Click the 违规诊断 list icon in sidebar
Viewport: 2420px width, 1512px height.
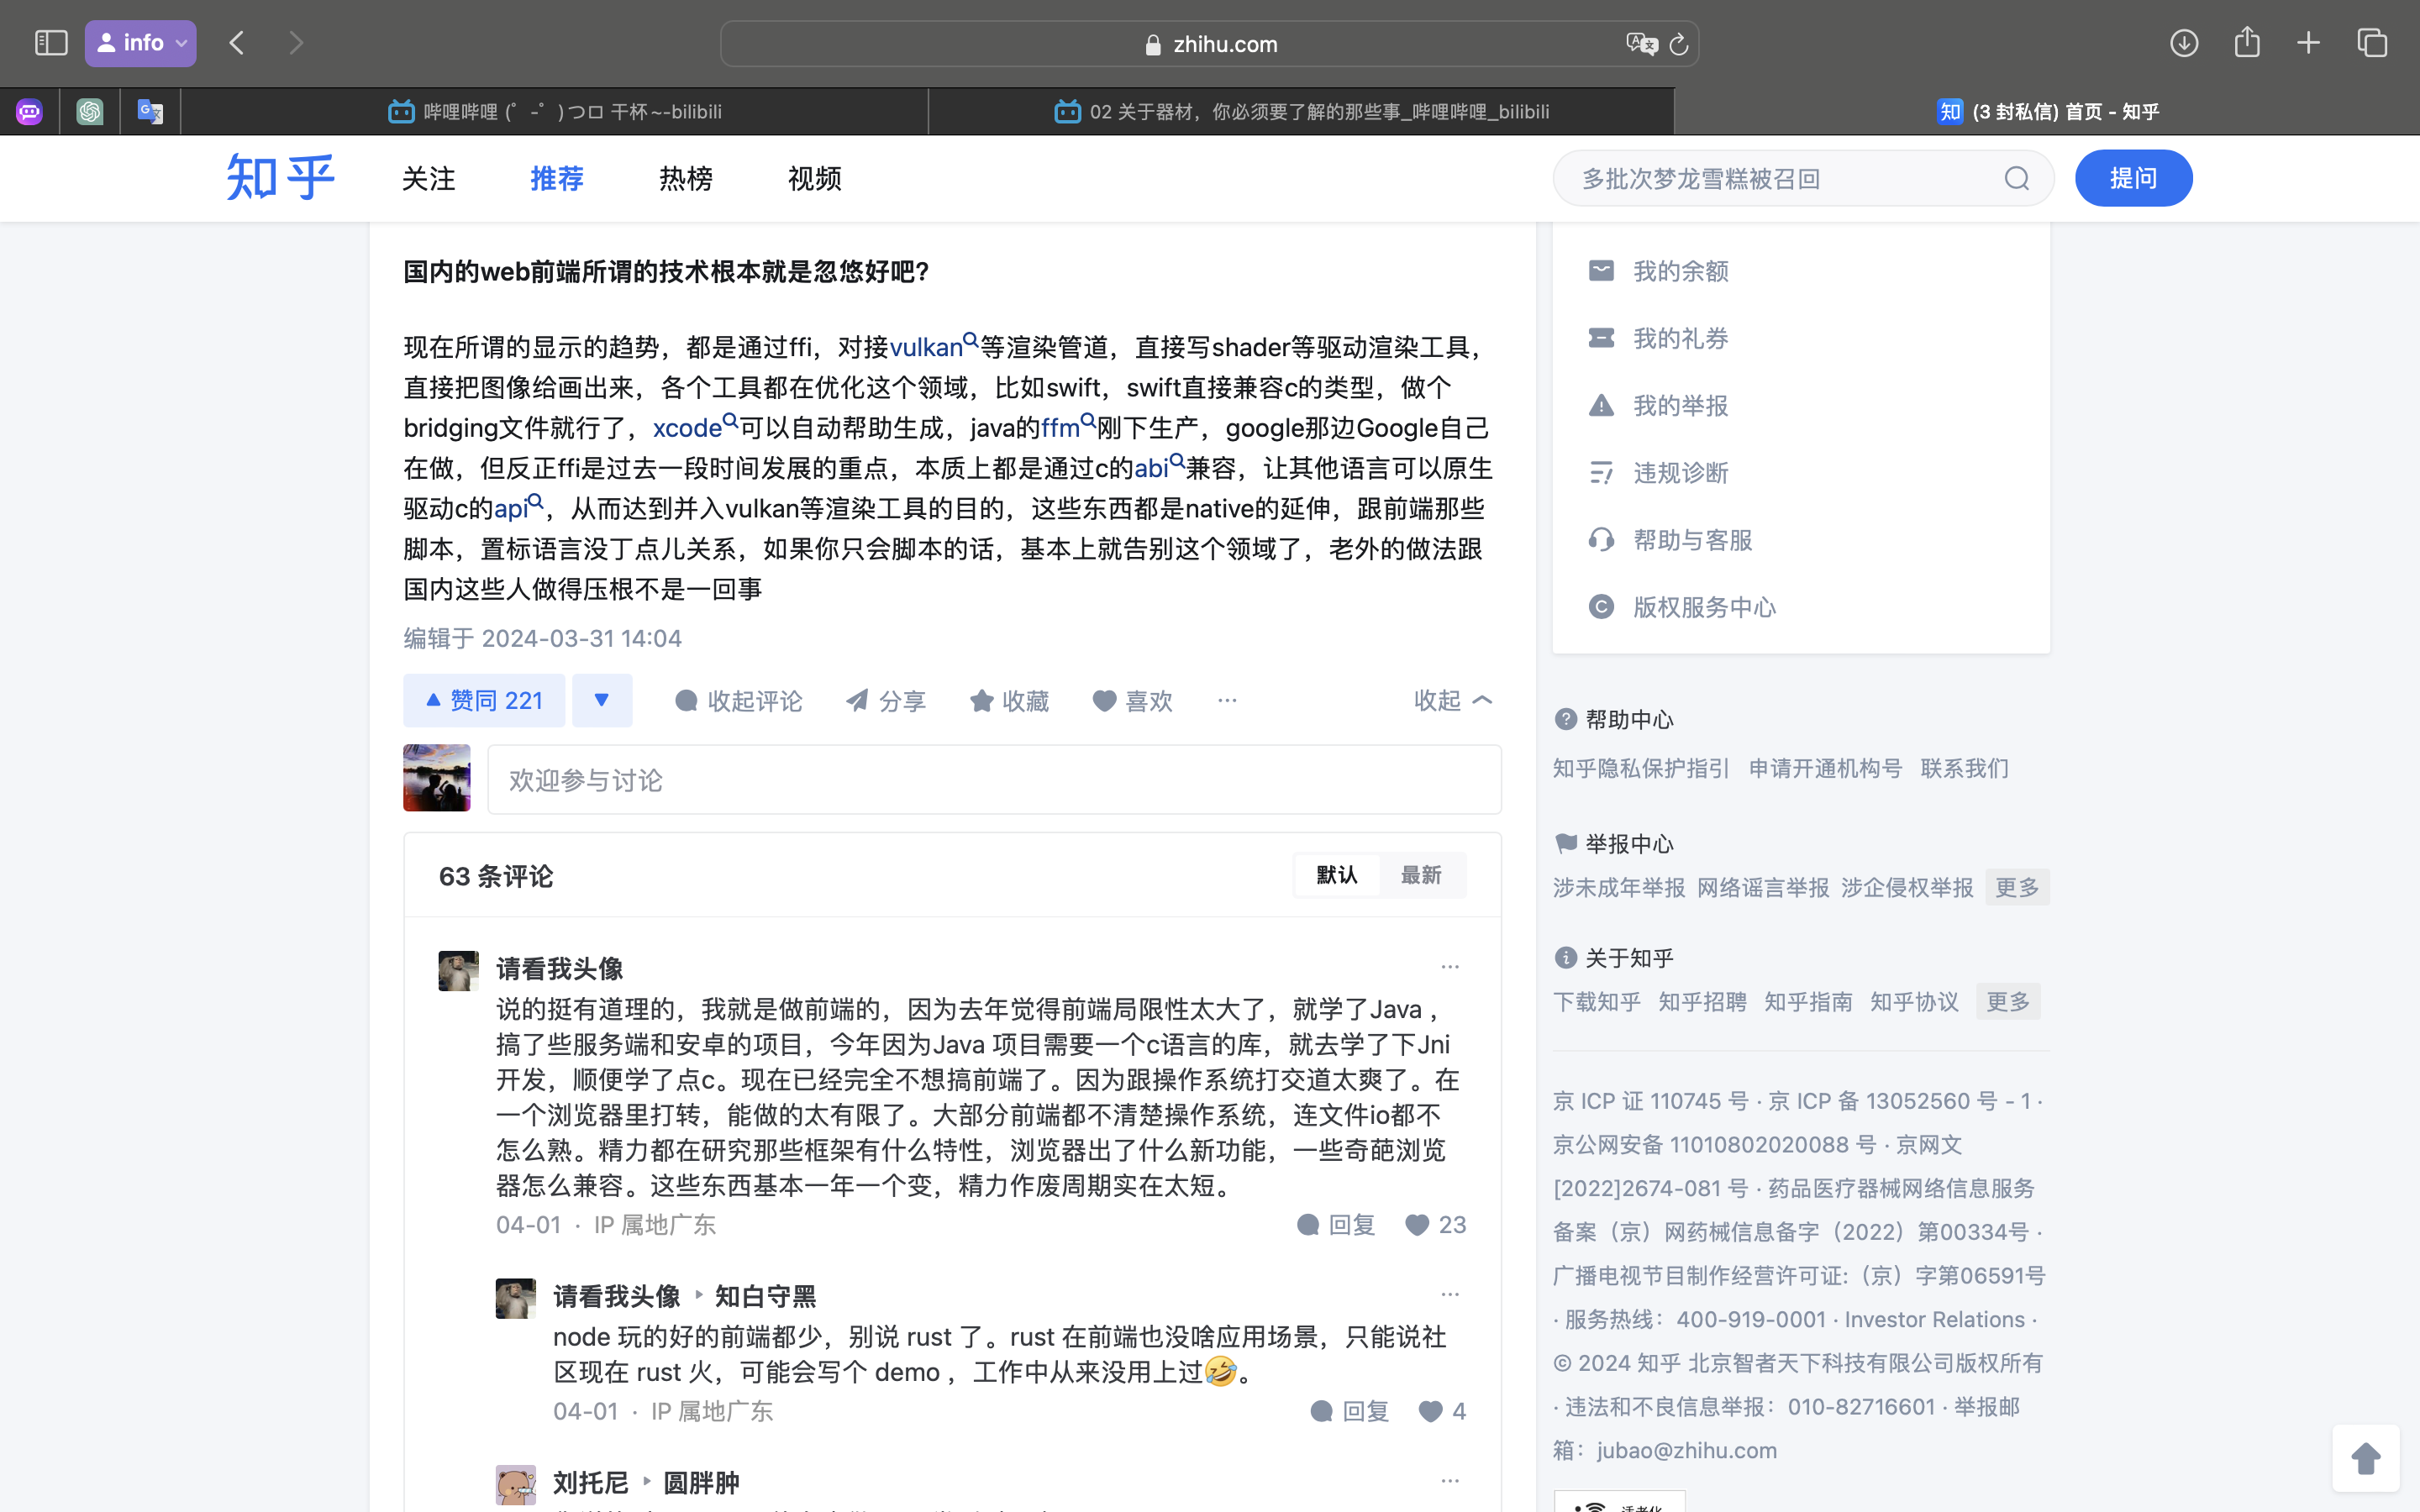(x=1601, y=472)
